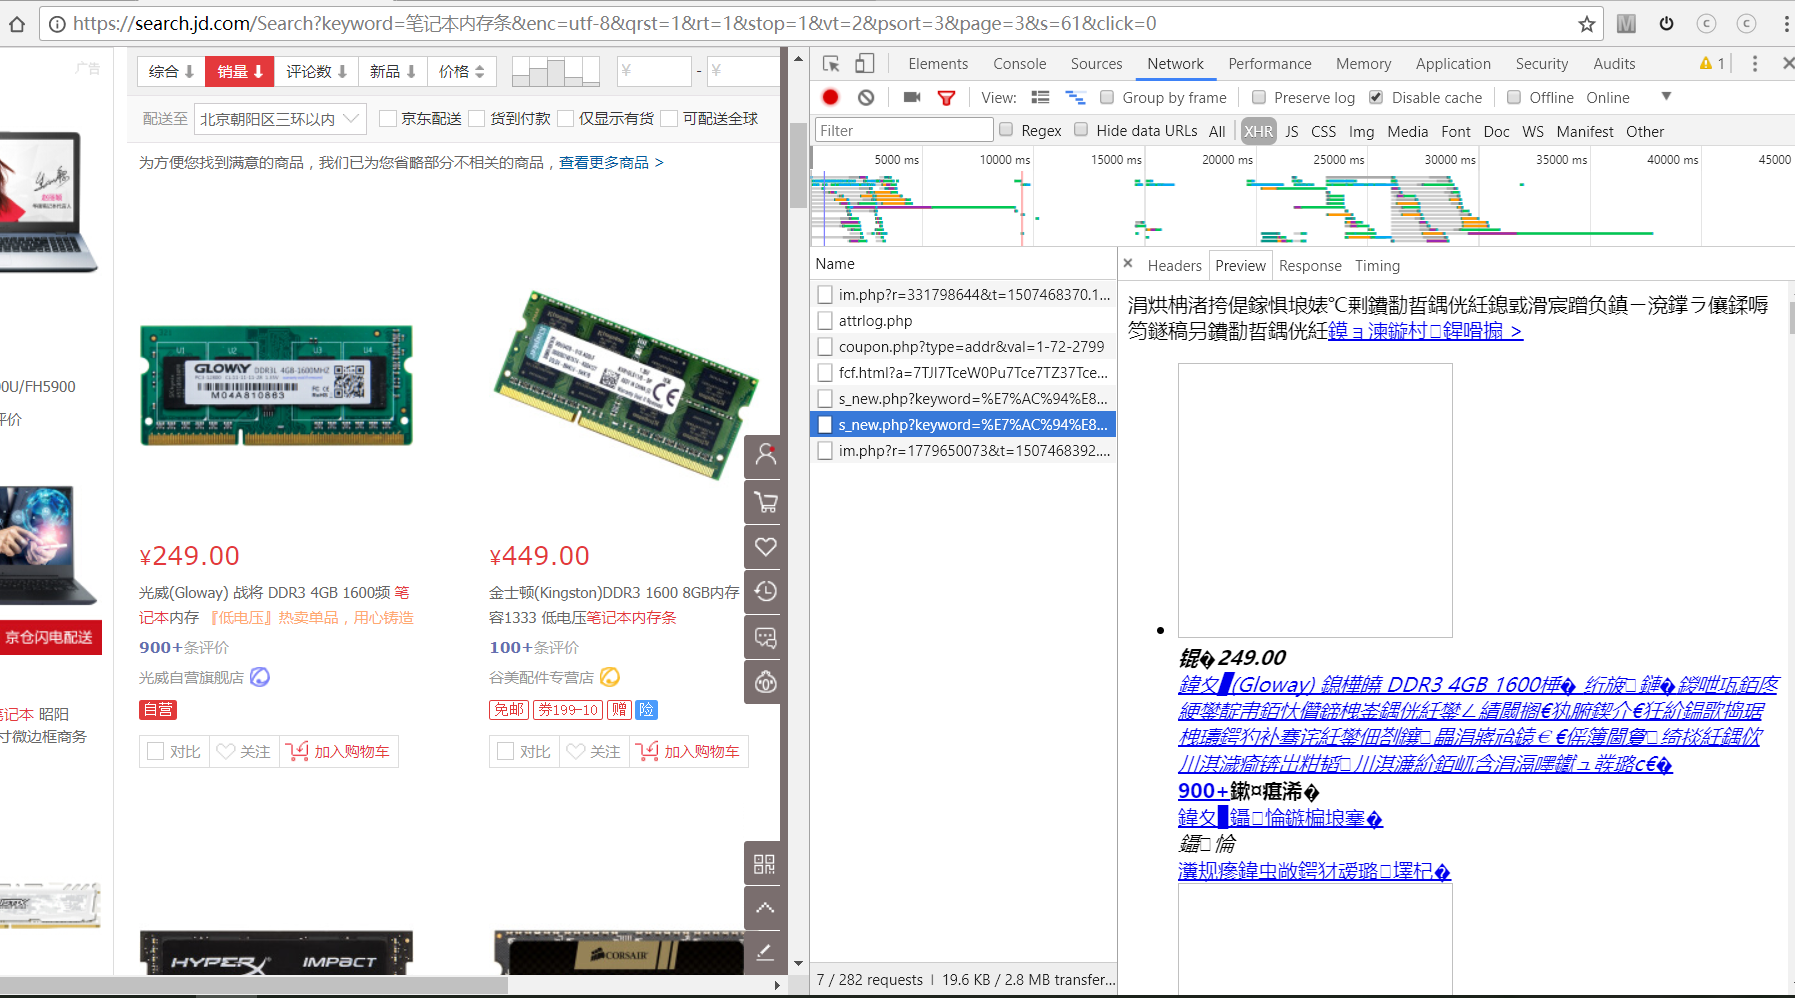Check the 货到付款 filter checkbox
The image size is (1795, 998).
[477, 119]
